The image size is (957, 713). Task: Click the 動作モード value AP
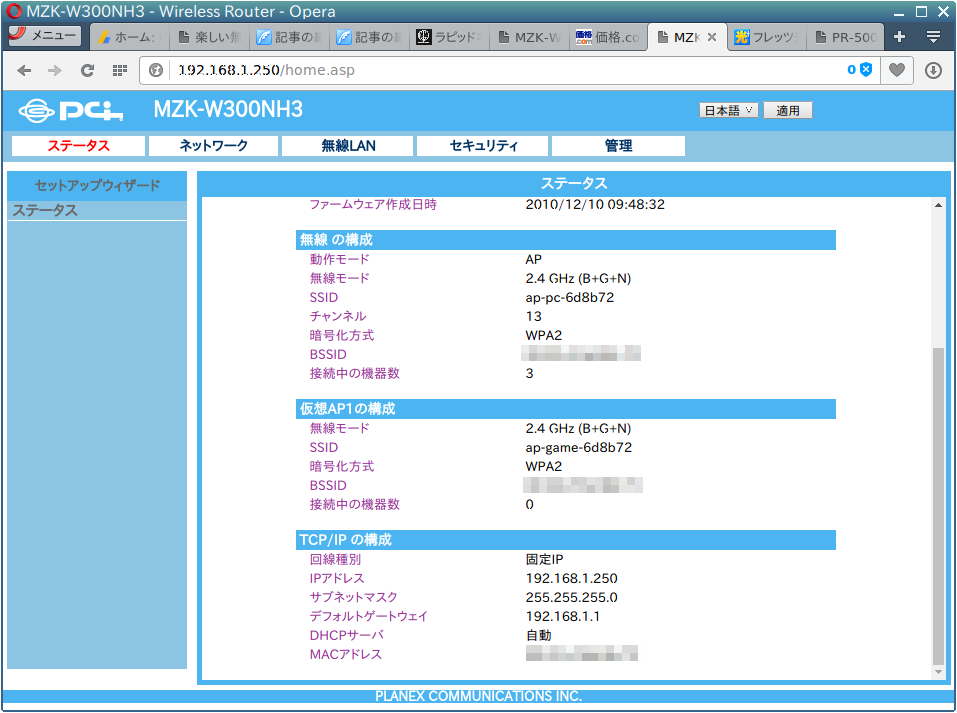point(533,260)
